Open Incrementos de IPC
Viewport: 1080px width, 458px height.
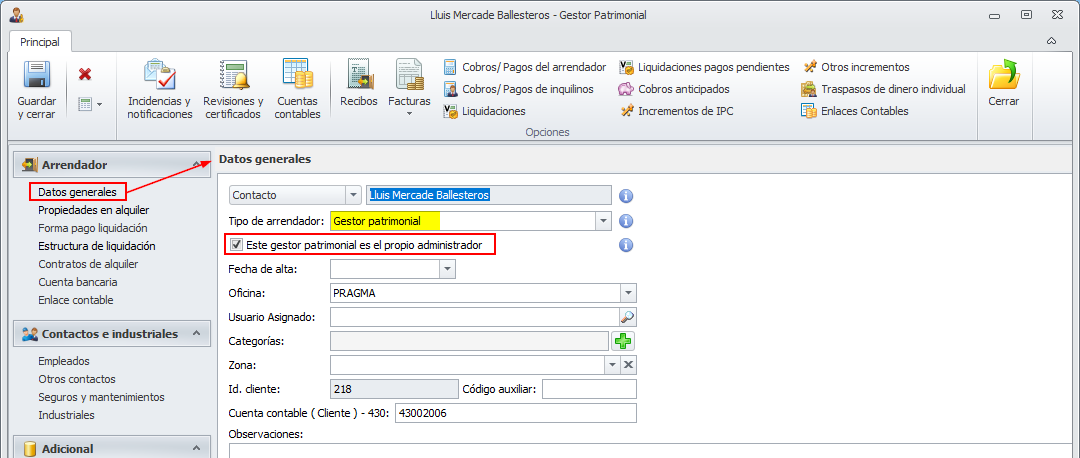(676, 111)
